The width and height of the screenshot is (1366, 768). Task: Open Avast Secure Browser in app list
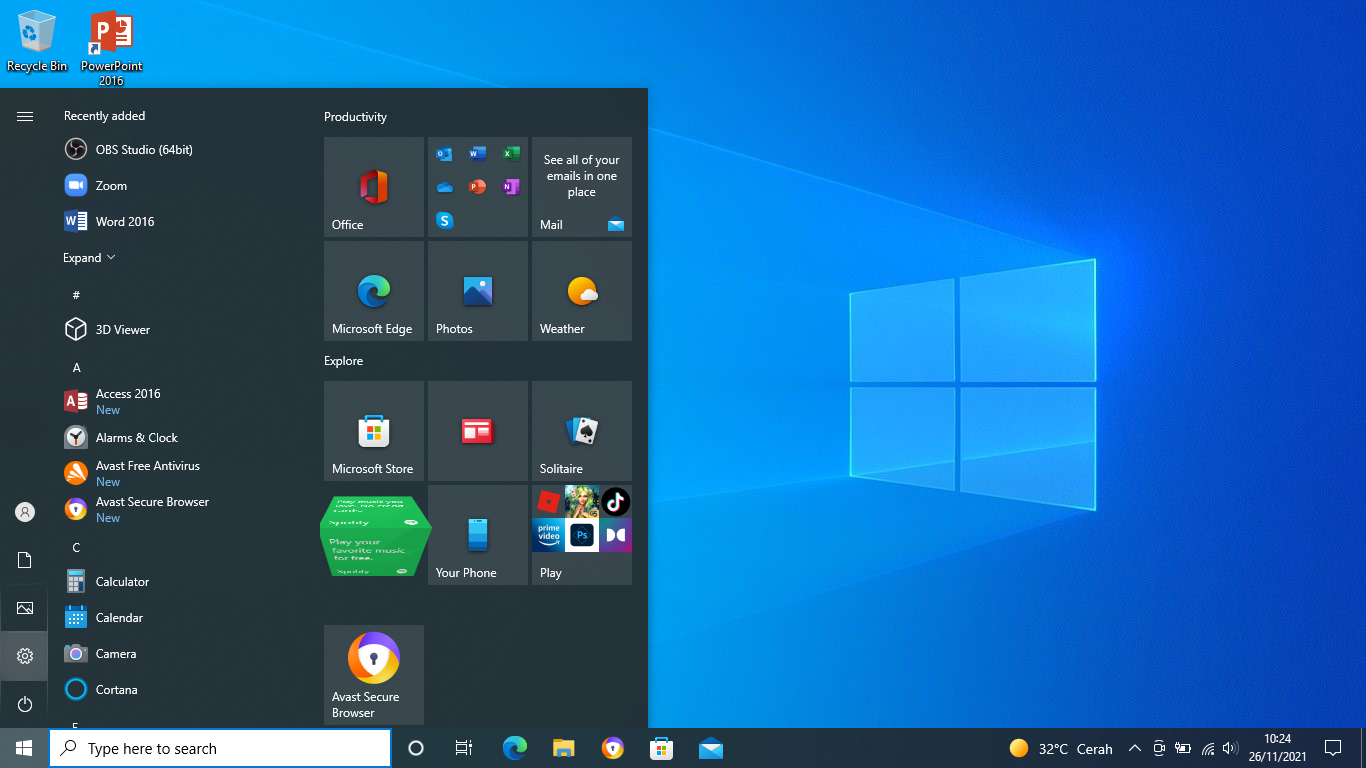[178, 510]
